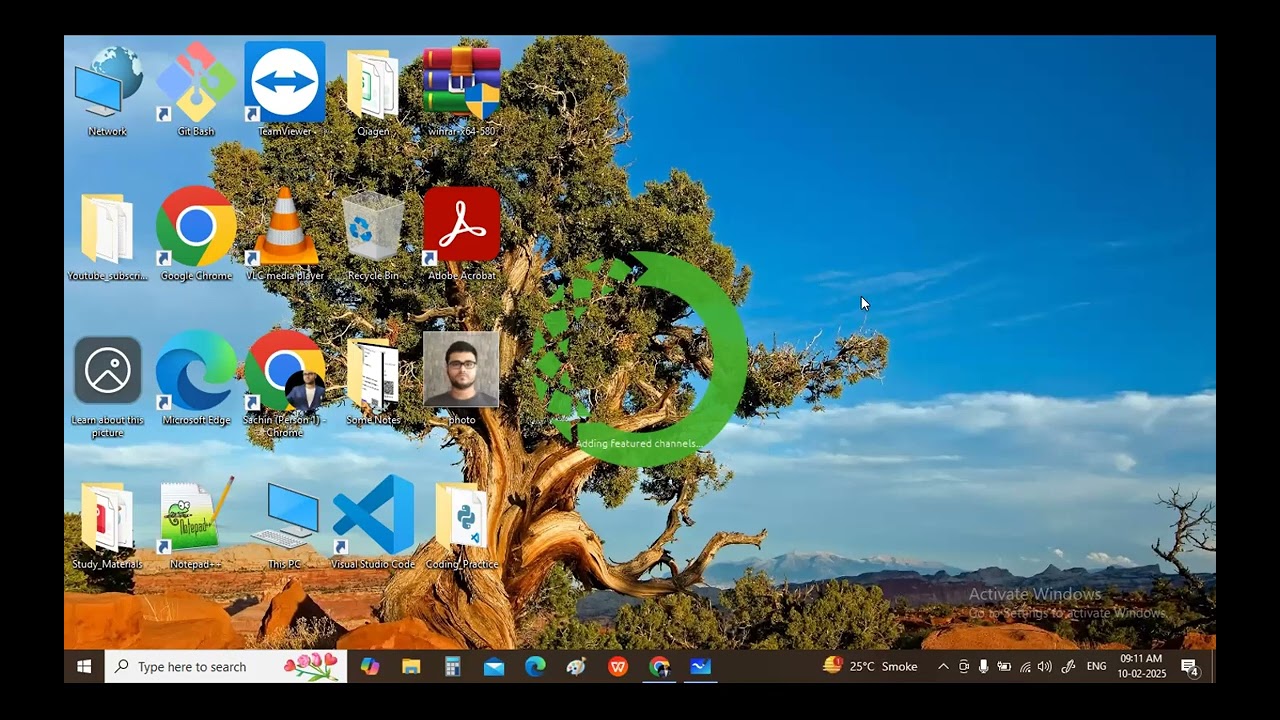Viewport: 1280px width, 720px height.
Task: Open the Calculator taskbar icon
Action: point(452,666)
